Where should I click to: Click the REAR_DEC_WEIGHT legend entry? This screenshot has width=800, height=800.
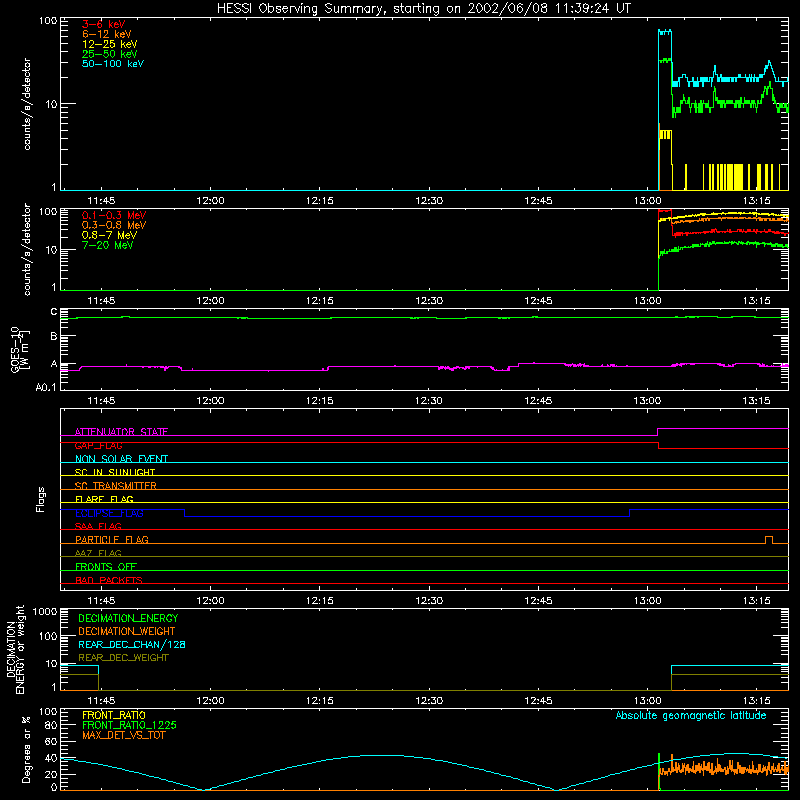tap(123, 658)
